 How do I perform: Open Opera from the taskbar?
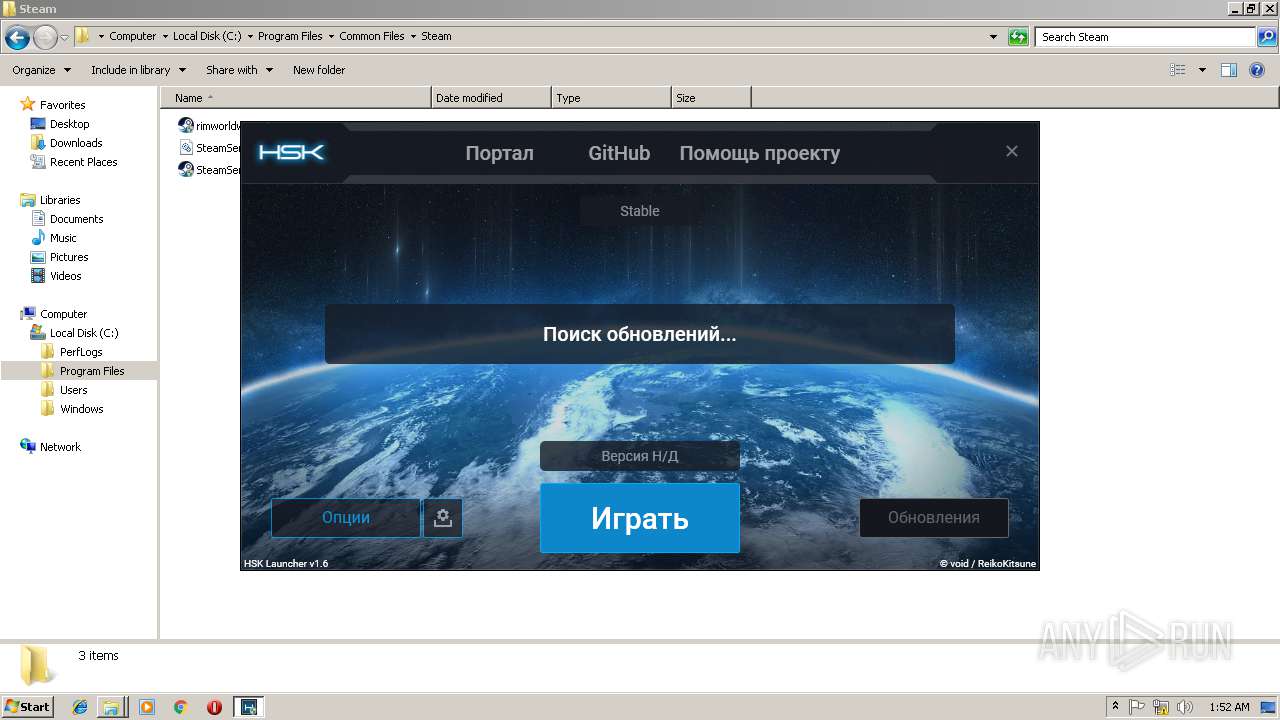pos(214,707)
